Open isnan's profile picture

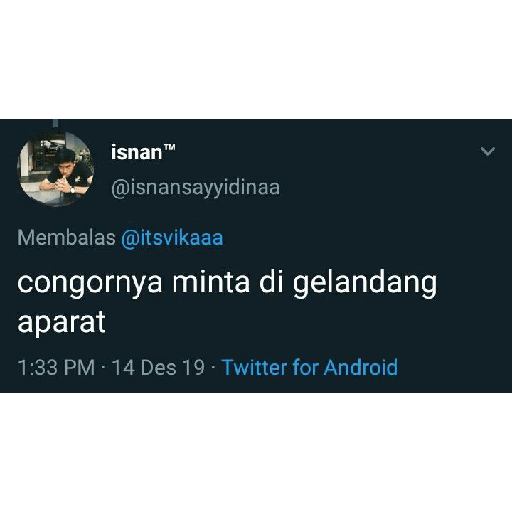tap(55, 169)
